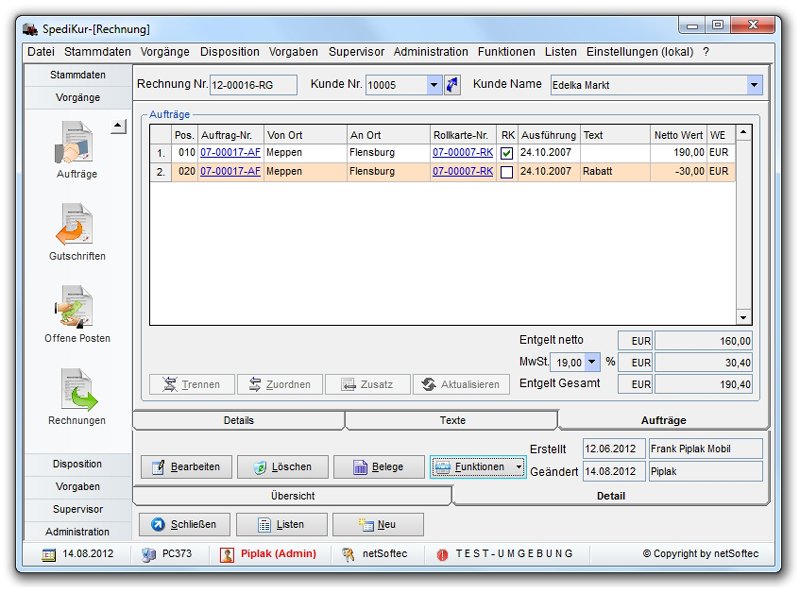800x593 pixels.
Task: Open the MwSt. rate dropdown
Action: [x=592, y=362]
